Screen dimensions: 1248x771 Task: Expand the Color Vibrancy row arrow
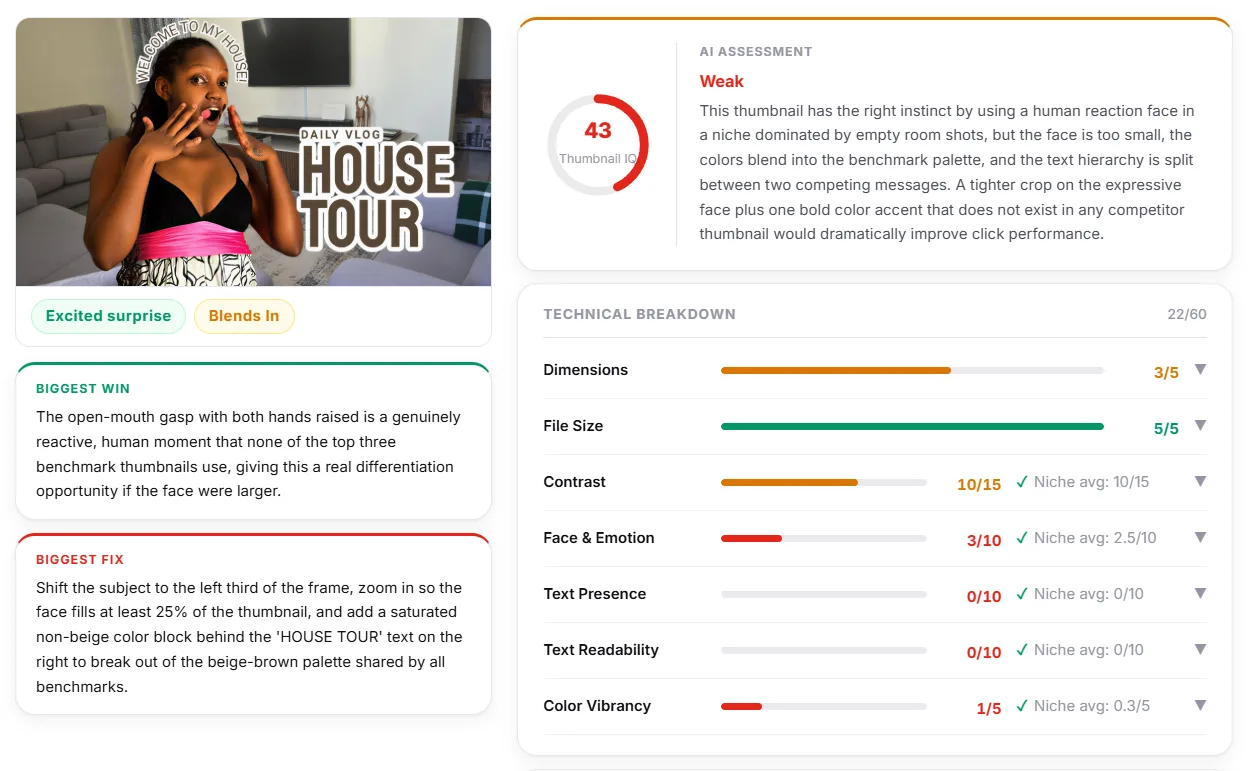pos(1200,706)
